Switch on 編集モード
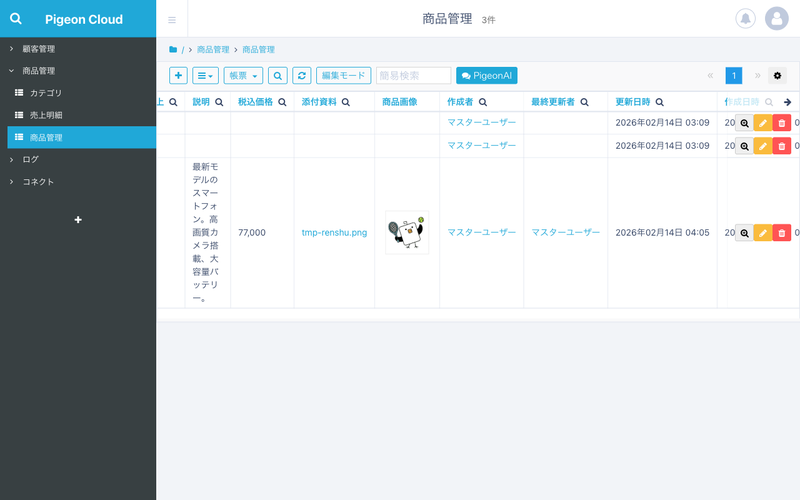This screenshot has height=500, width=800. (x=343, y=76)
